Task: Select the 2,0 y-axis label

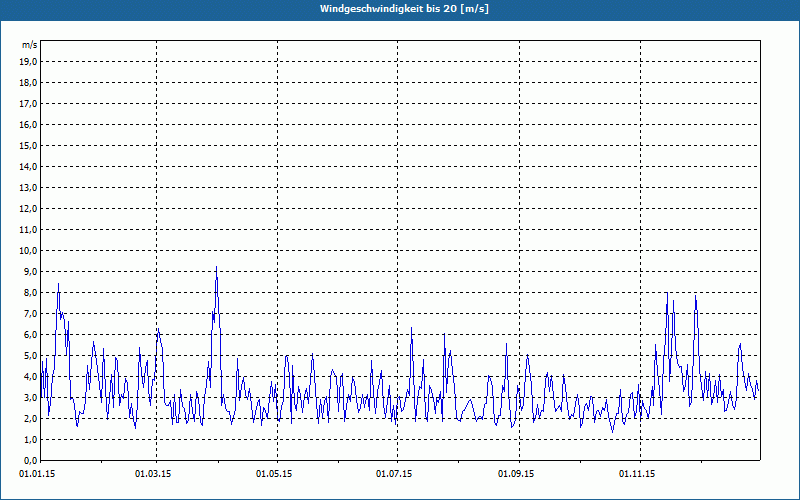Action: pyautogui.click(x=31, y=418)
